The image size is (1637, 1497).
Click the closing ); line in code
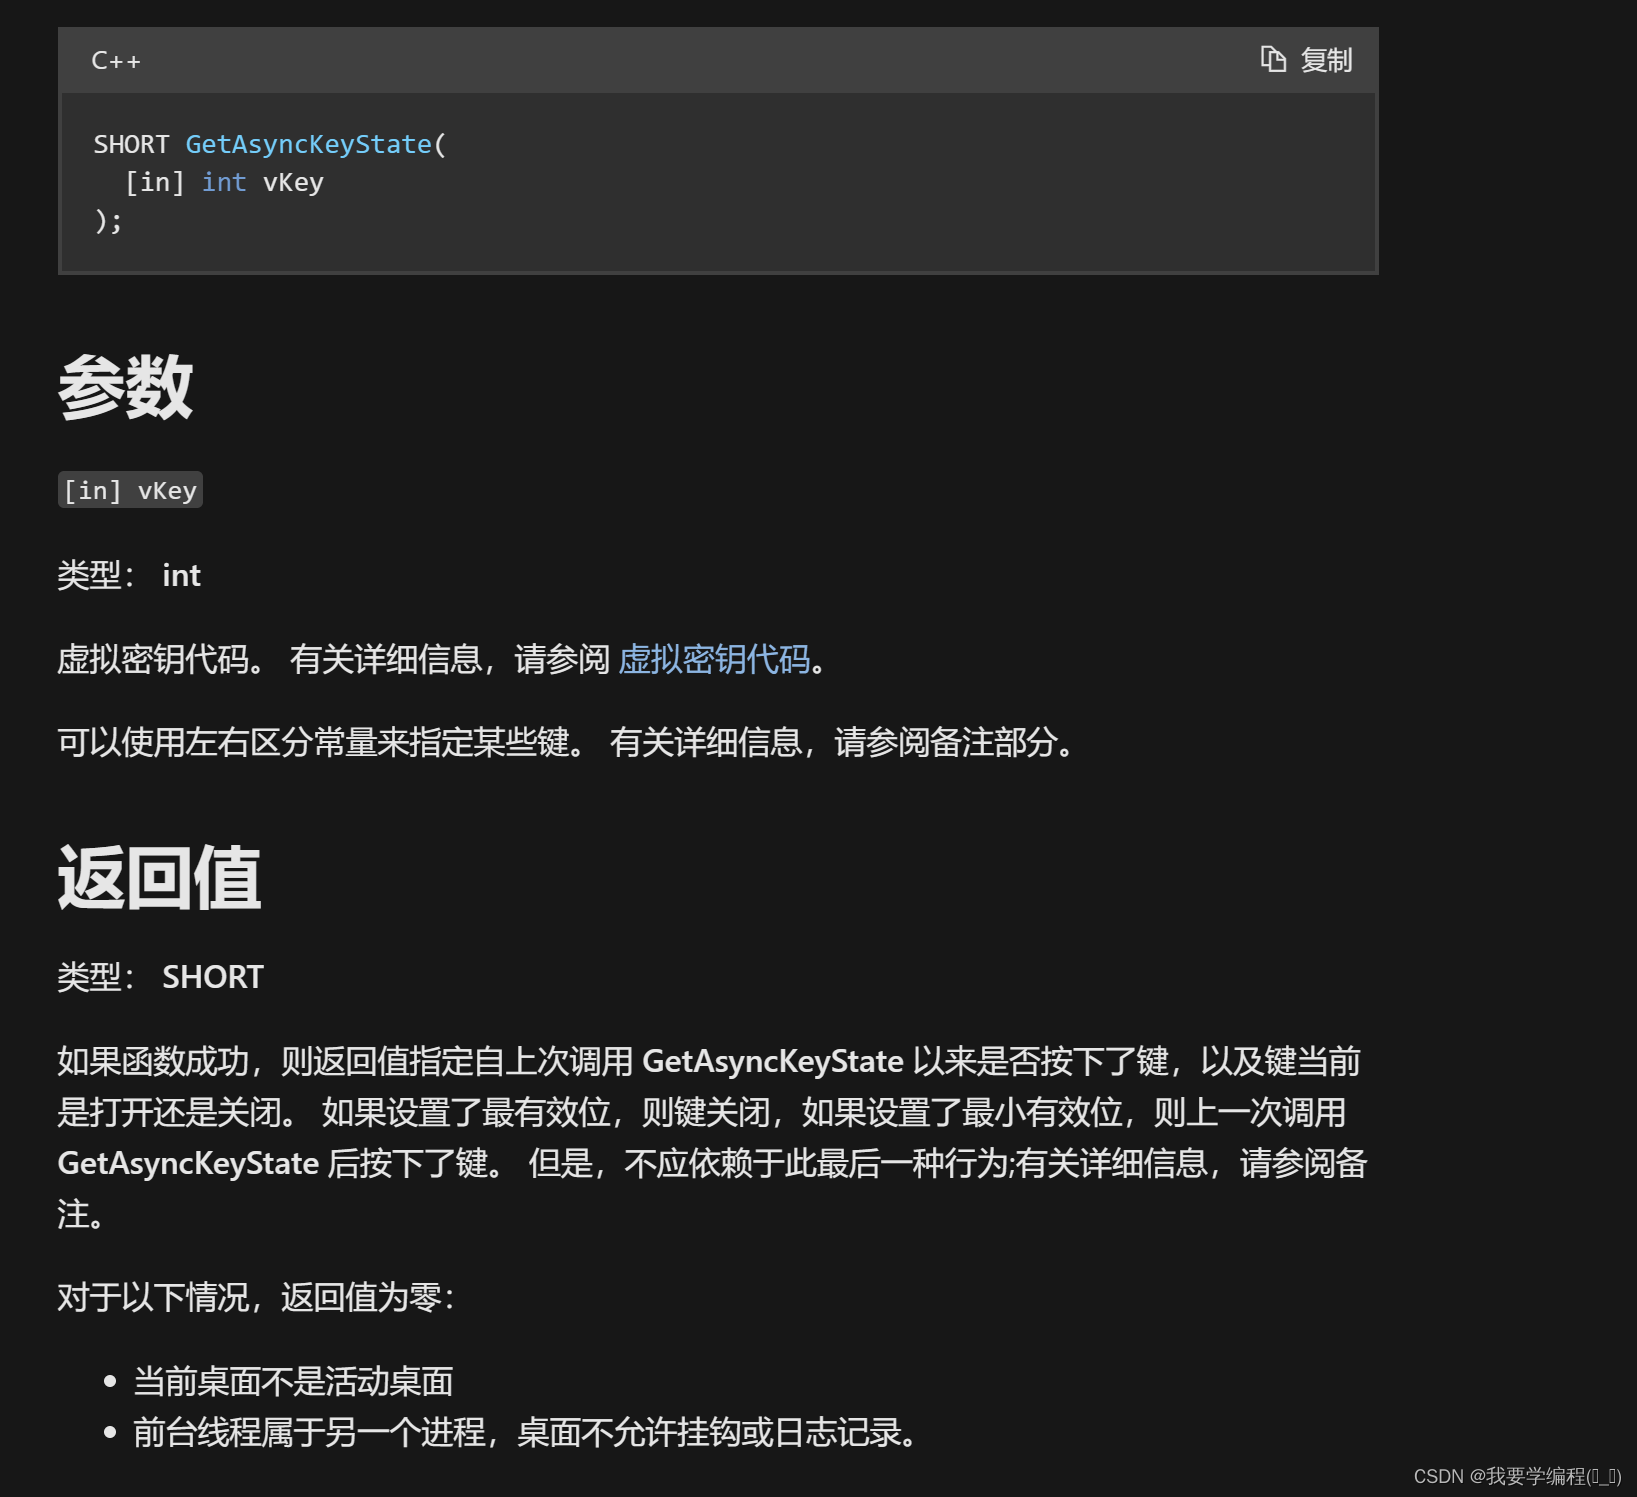(x=108, y=220)
